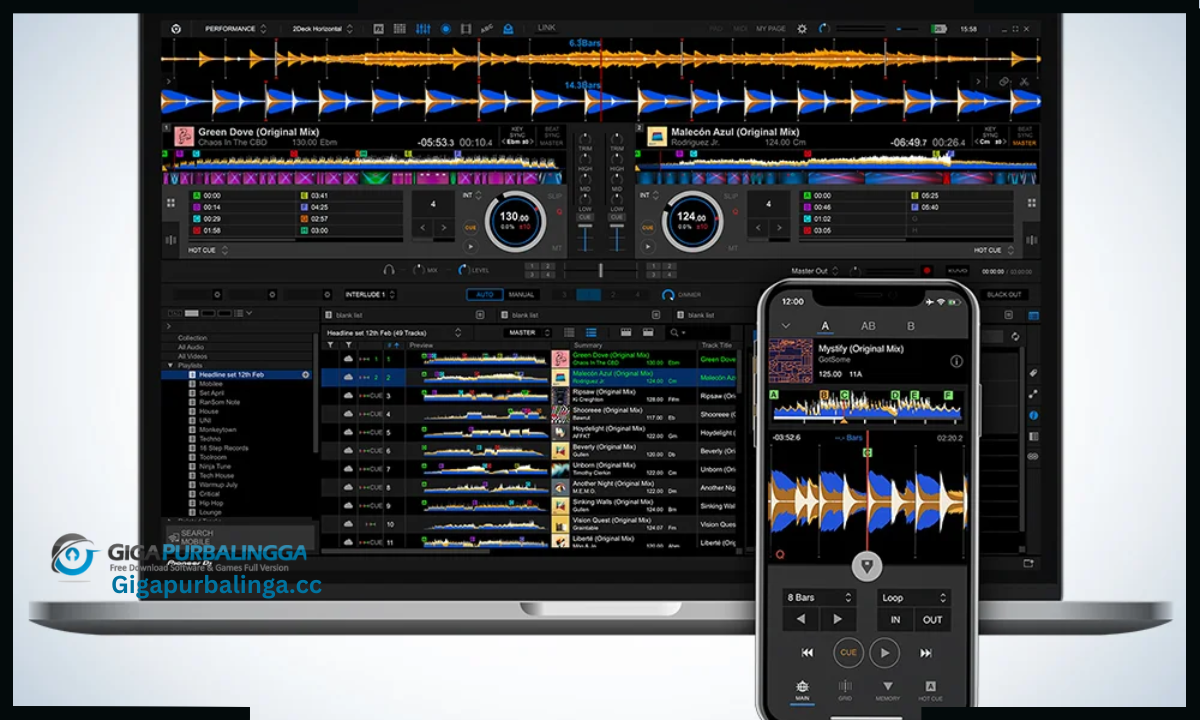The height and width of the screenshot is (720, 1200).
Task: Open the PERFORMANCE mode dropdown
Action: pos(236,29)
